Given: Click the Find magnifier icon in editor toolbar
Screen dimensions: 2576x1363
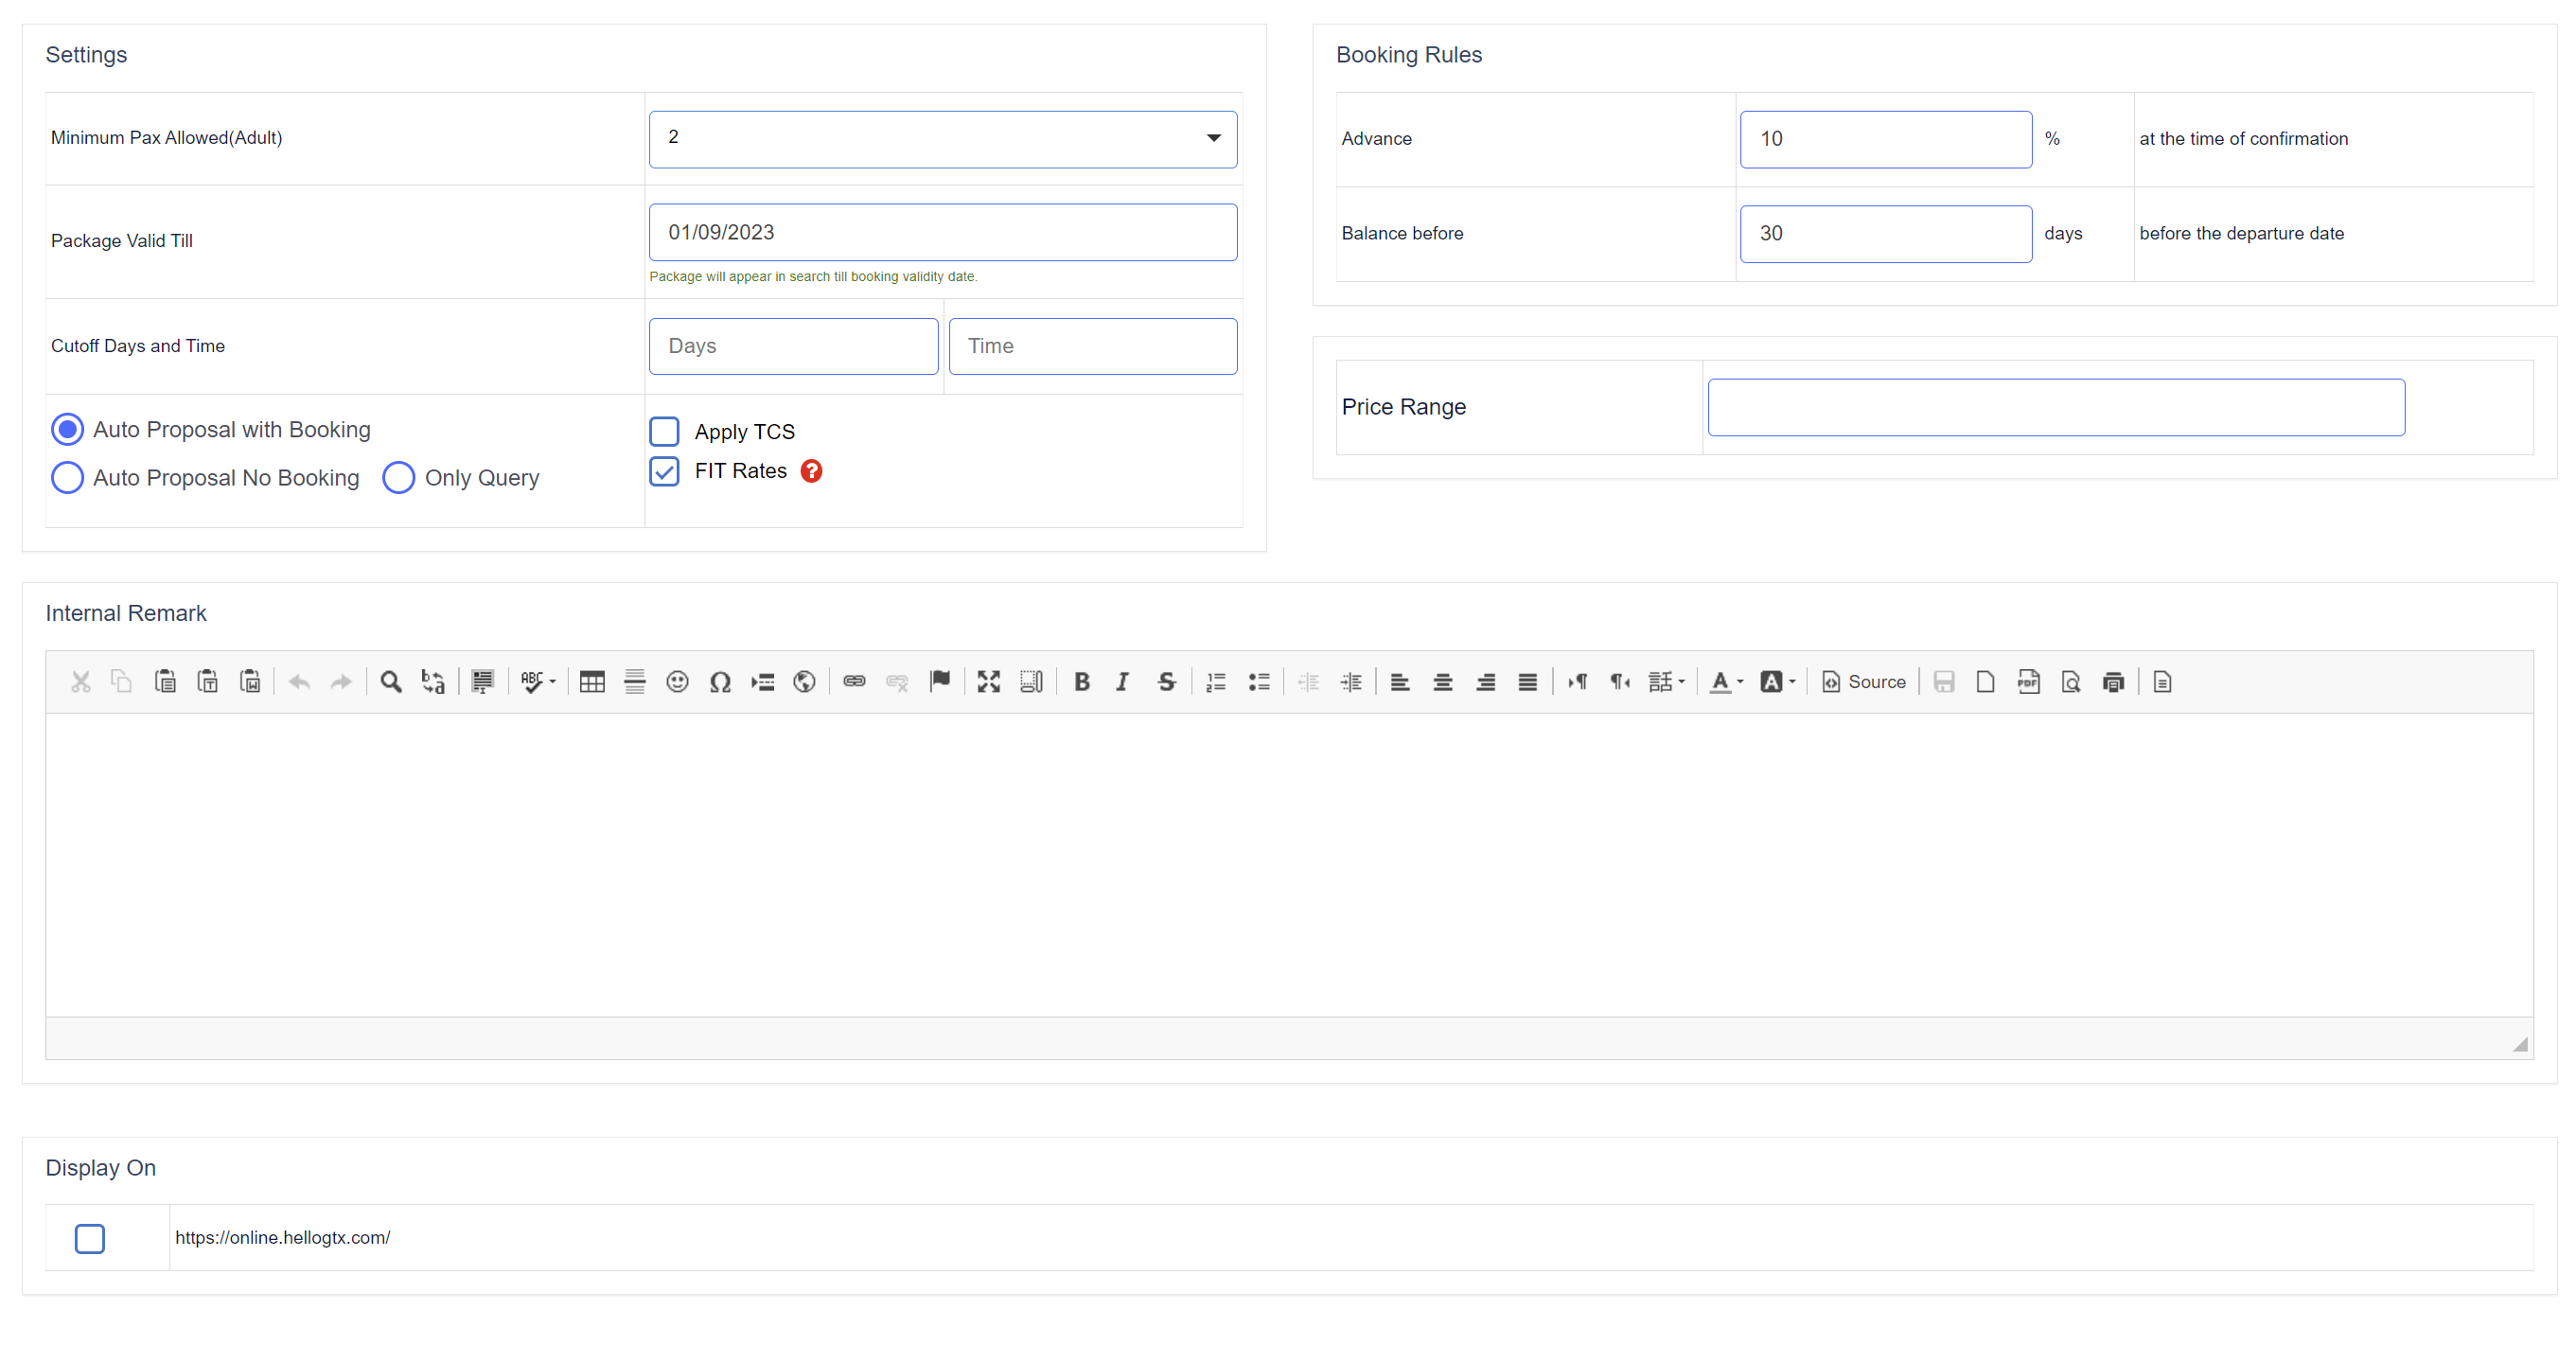Looking at the screenshot, I should [x=391, y=682].
